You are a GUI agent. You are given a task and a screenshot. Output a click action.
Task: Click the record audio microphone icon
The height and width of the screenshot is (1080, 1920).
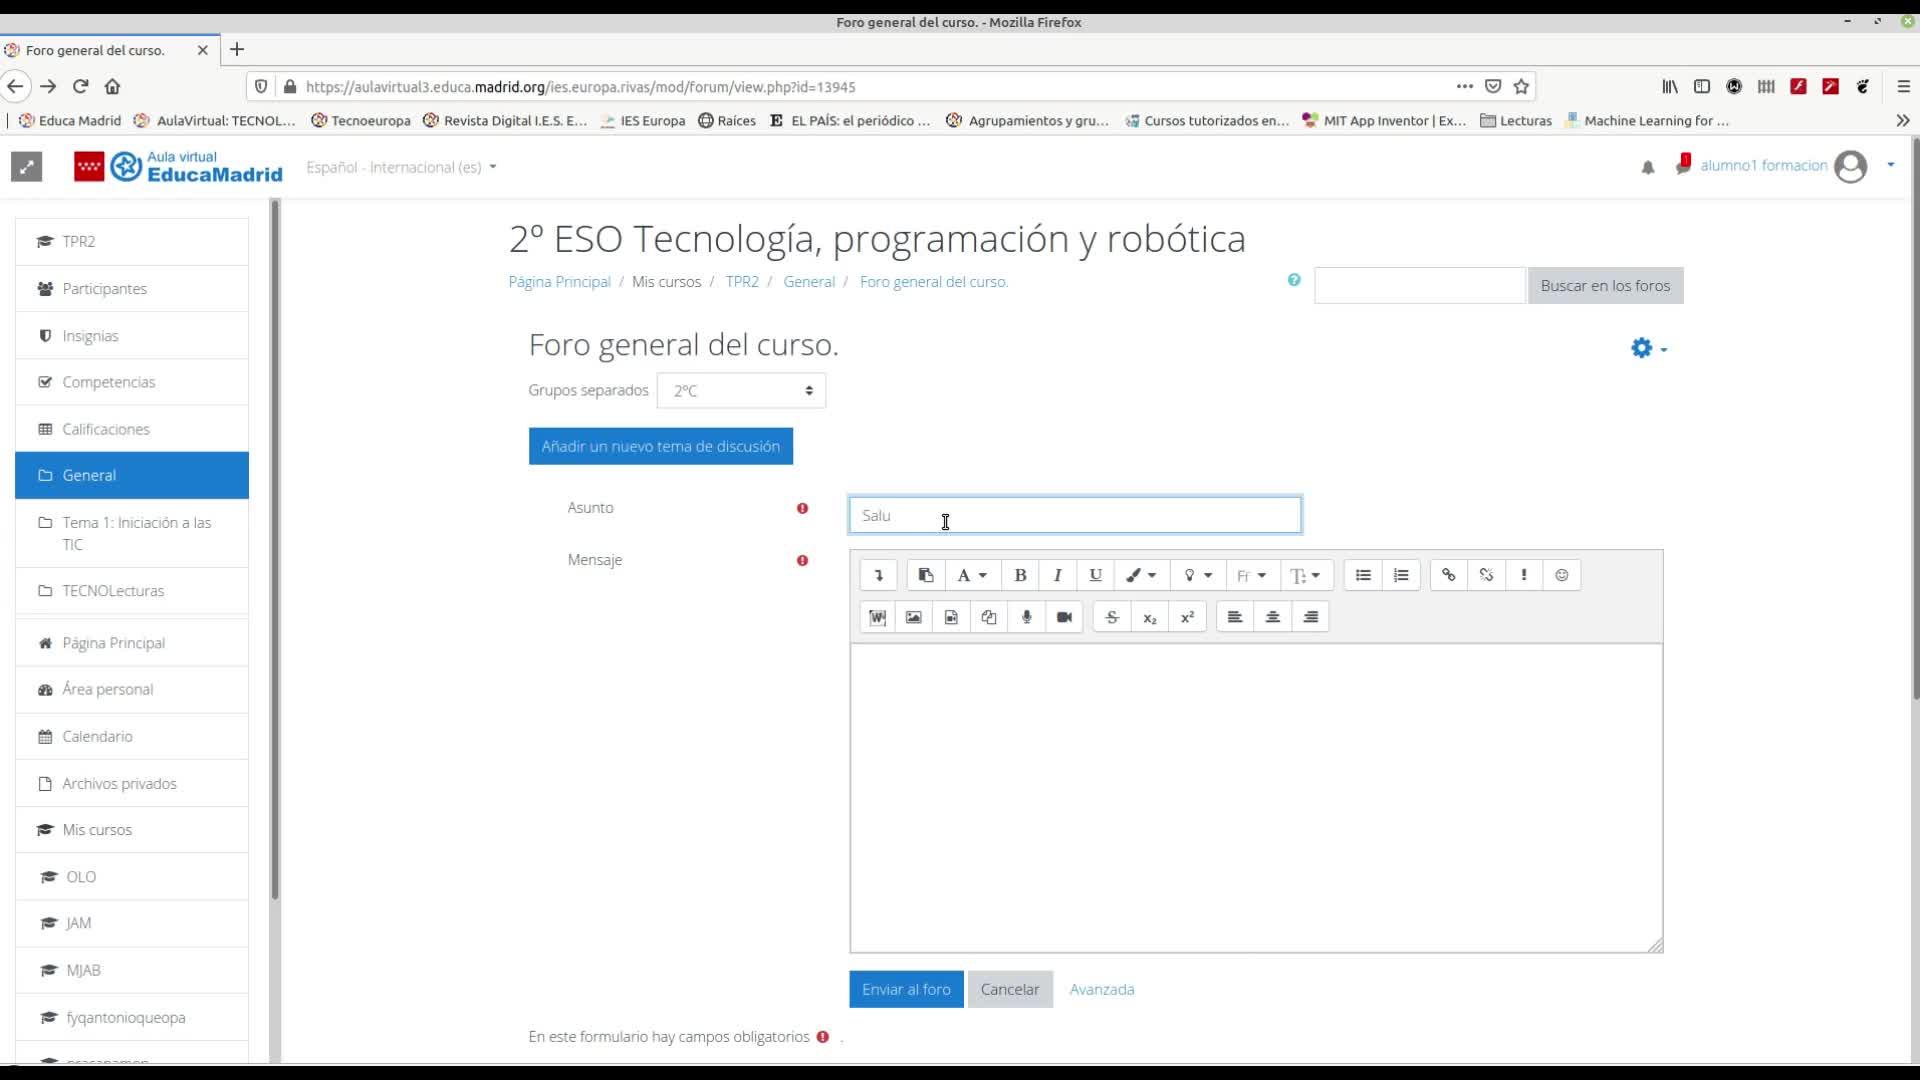coord(1026,617)
